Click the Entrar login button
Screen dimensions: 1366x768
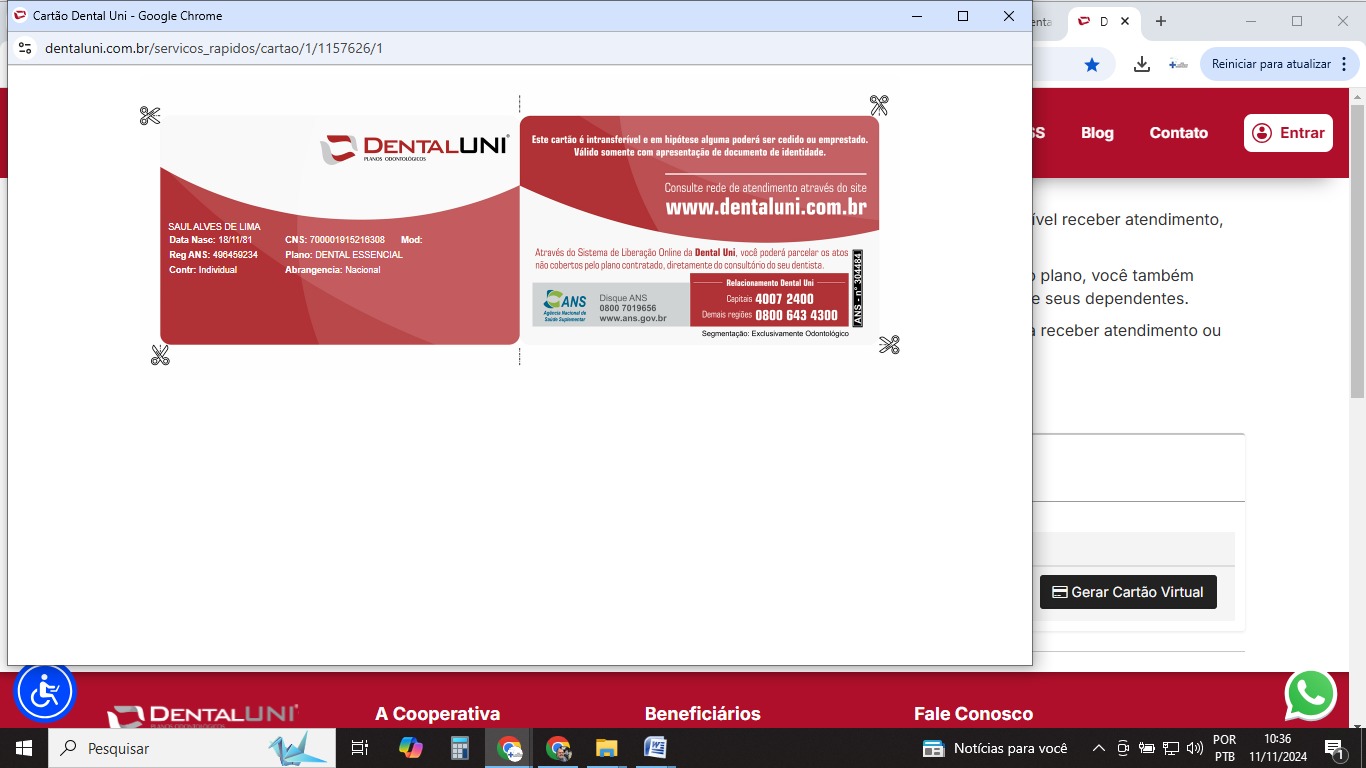point(1288,133)
